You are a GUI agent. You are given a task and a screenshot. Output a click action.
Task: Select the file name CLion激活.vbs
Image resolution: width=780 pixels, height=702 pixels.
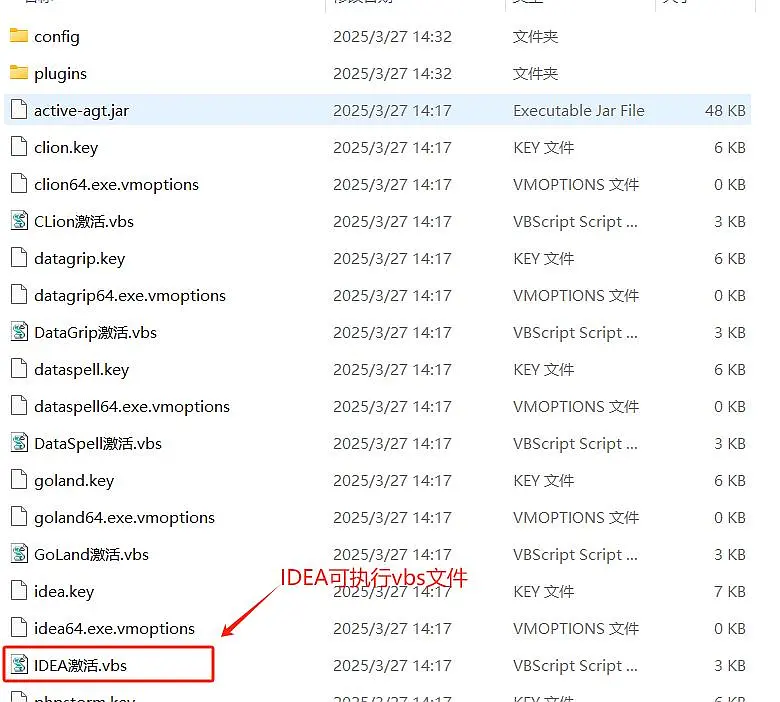point(84,221)
